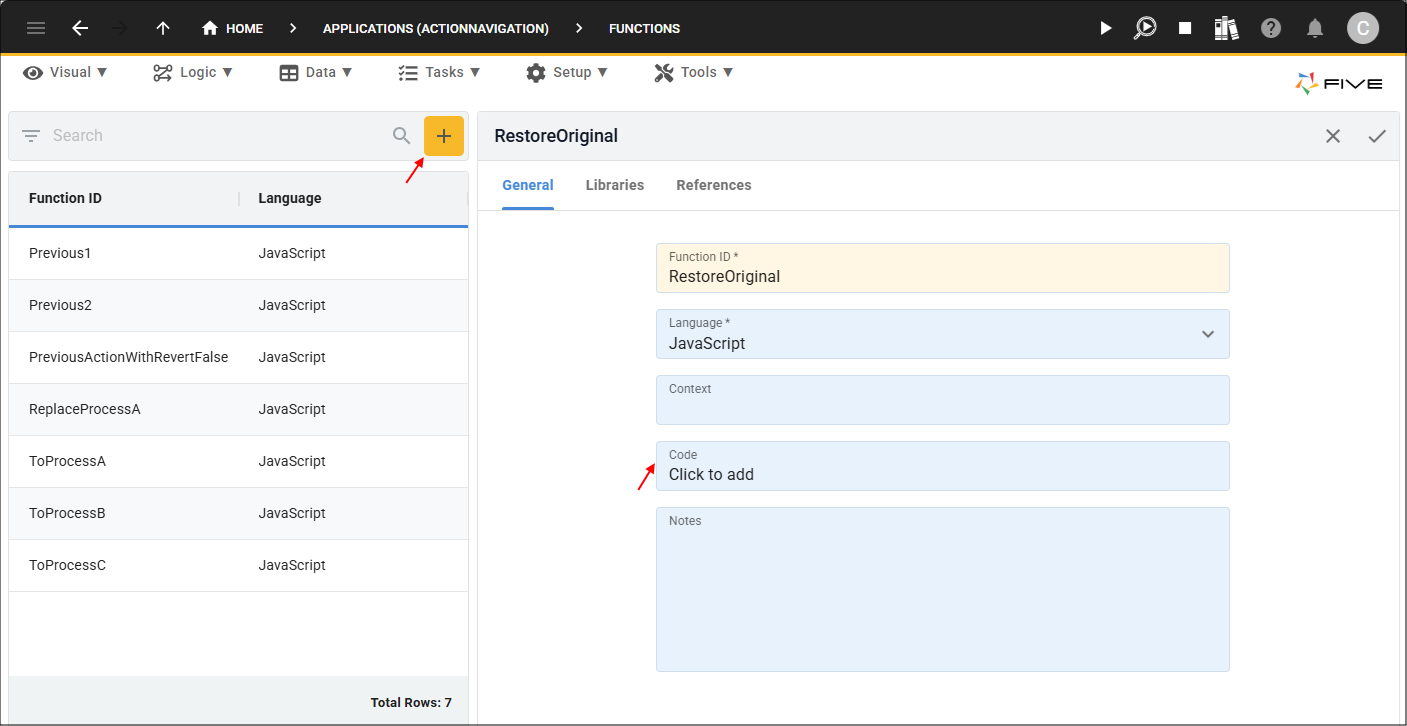
Task: Go back with the left arrow
Action: click(80, 28)
